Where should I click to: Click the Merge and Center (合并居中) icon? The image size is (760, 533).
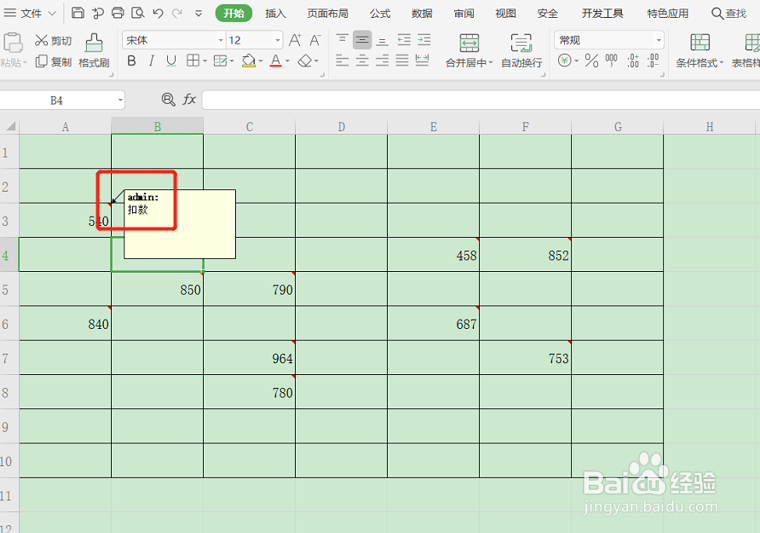[x=469, y=43]
